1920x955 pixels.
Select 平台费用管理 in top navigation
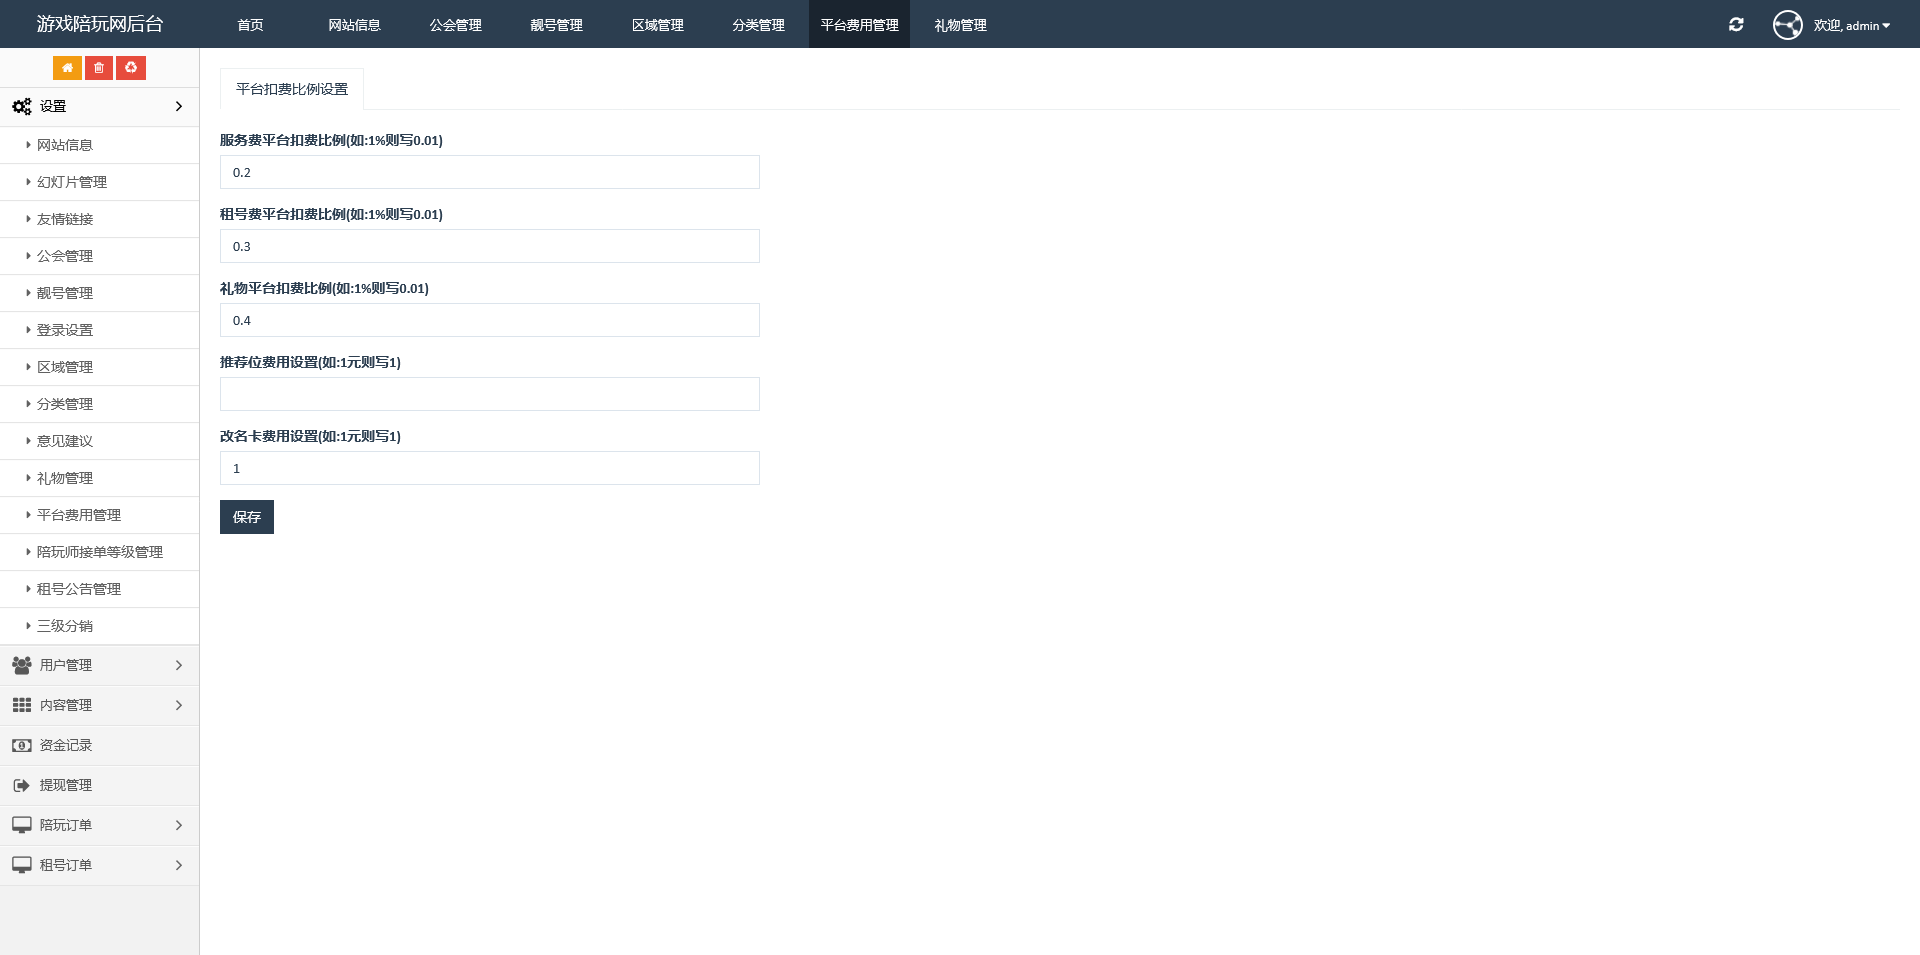[859, 25]
